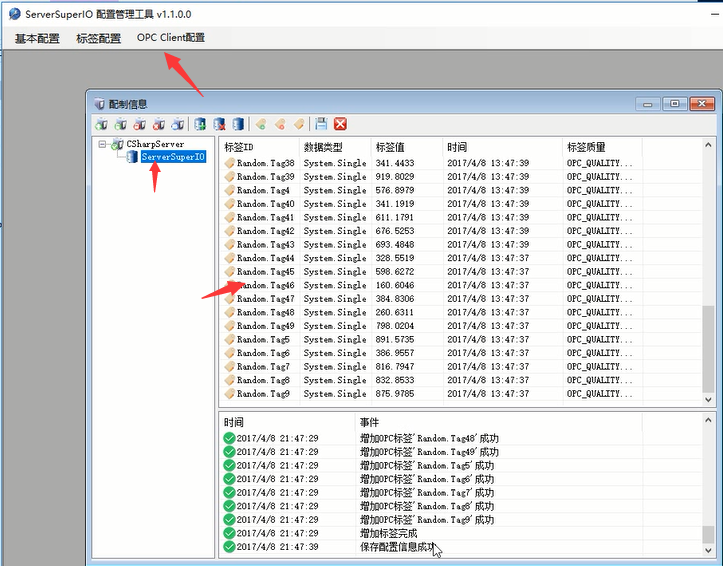This screenshot has height=566, width=723.
Task: Click the green check icon of 保存配置信息成功 entry
Action: pos(229,547)
